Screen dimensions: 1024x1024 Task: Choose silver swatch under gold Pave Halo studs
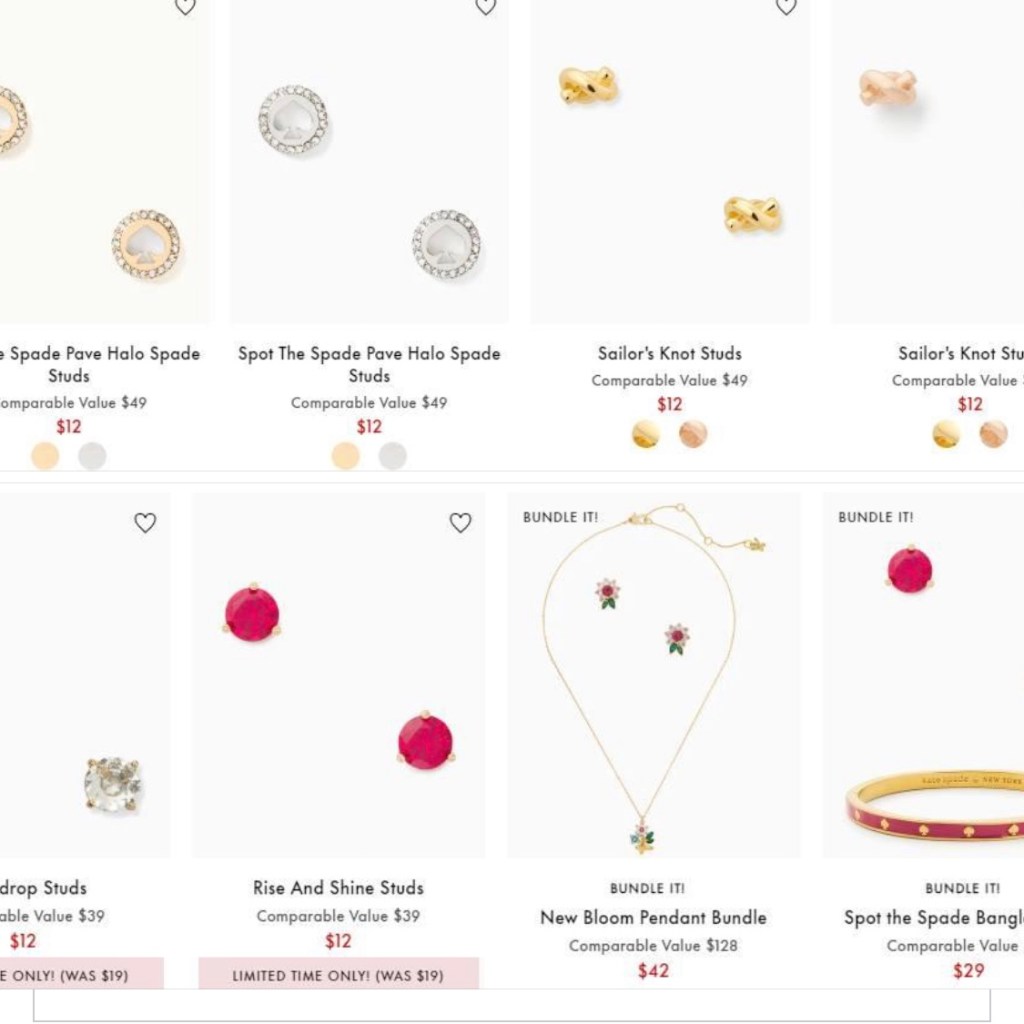[92, 456]
